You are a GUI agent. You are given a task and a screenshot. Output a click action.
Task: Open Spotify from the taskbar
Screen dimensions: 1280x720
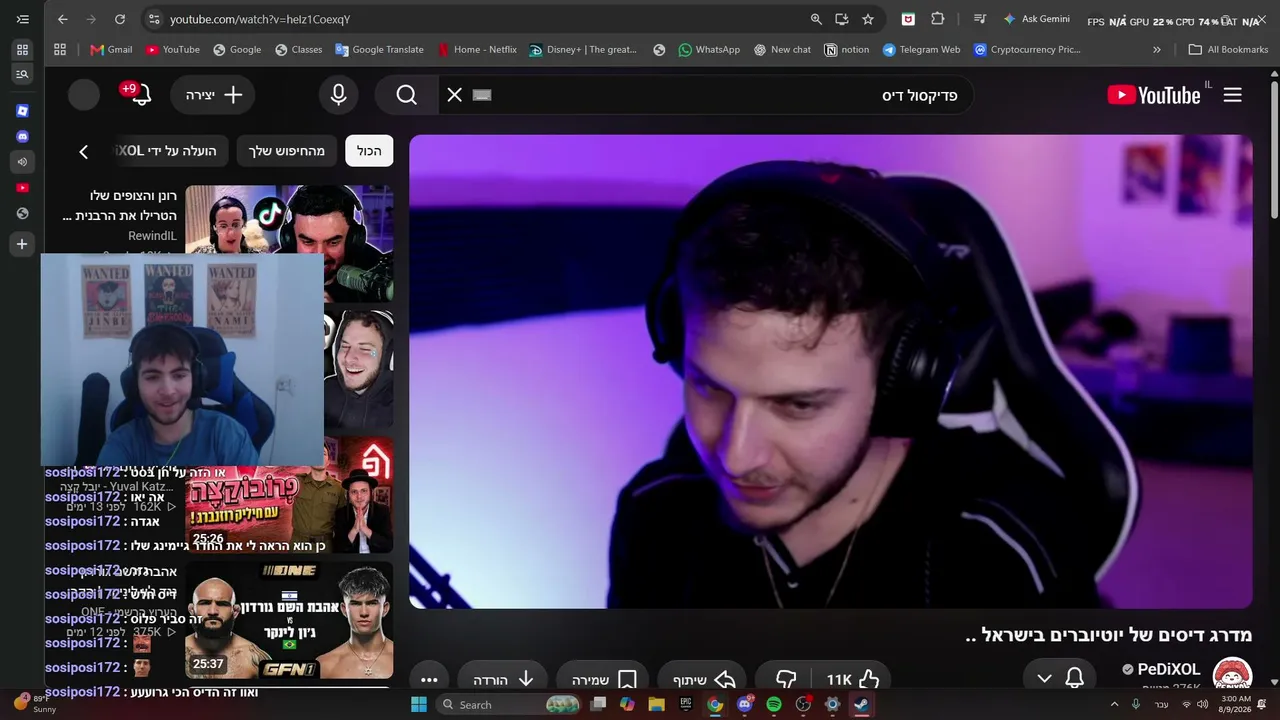coord(774,704)
